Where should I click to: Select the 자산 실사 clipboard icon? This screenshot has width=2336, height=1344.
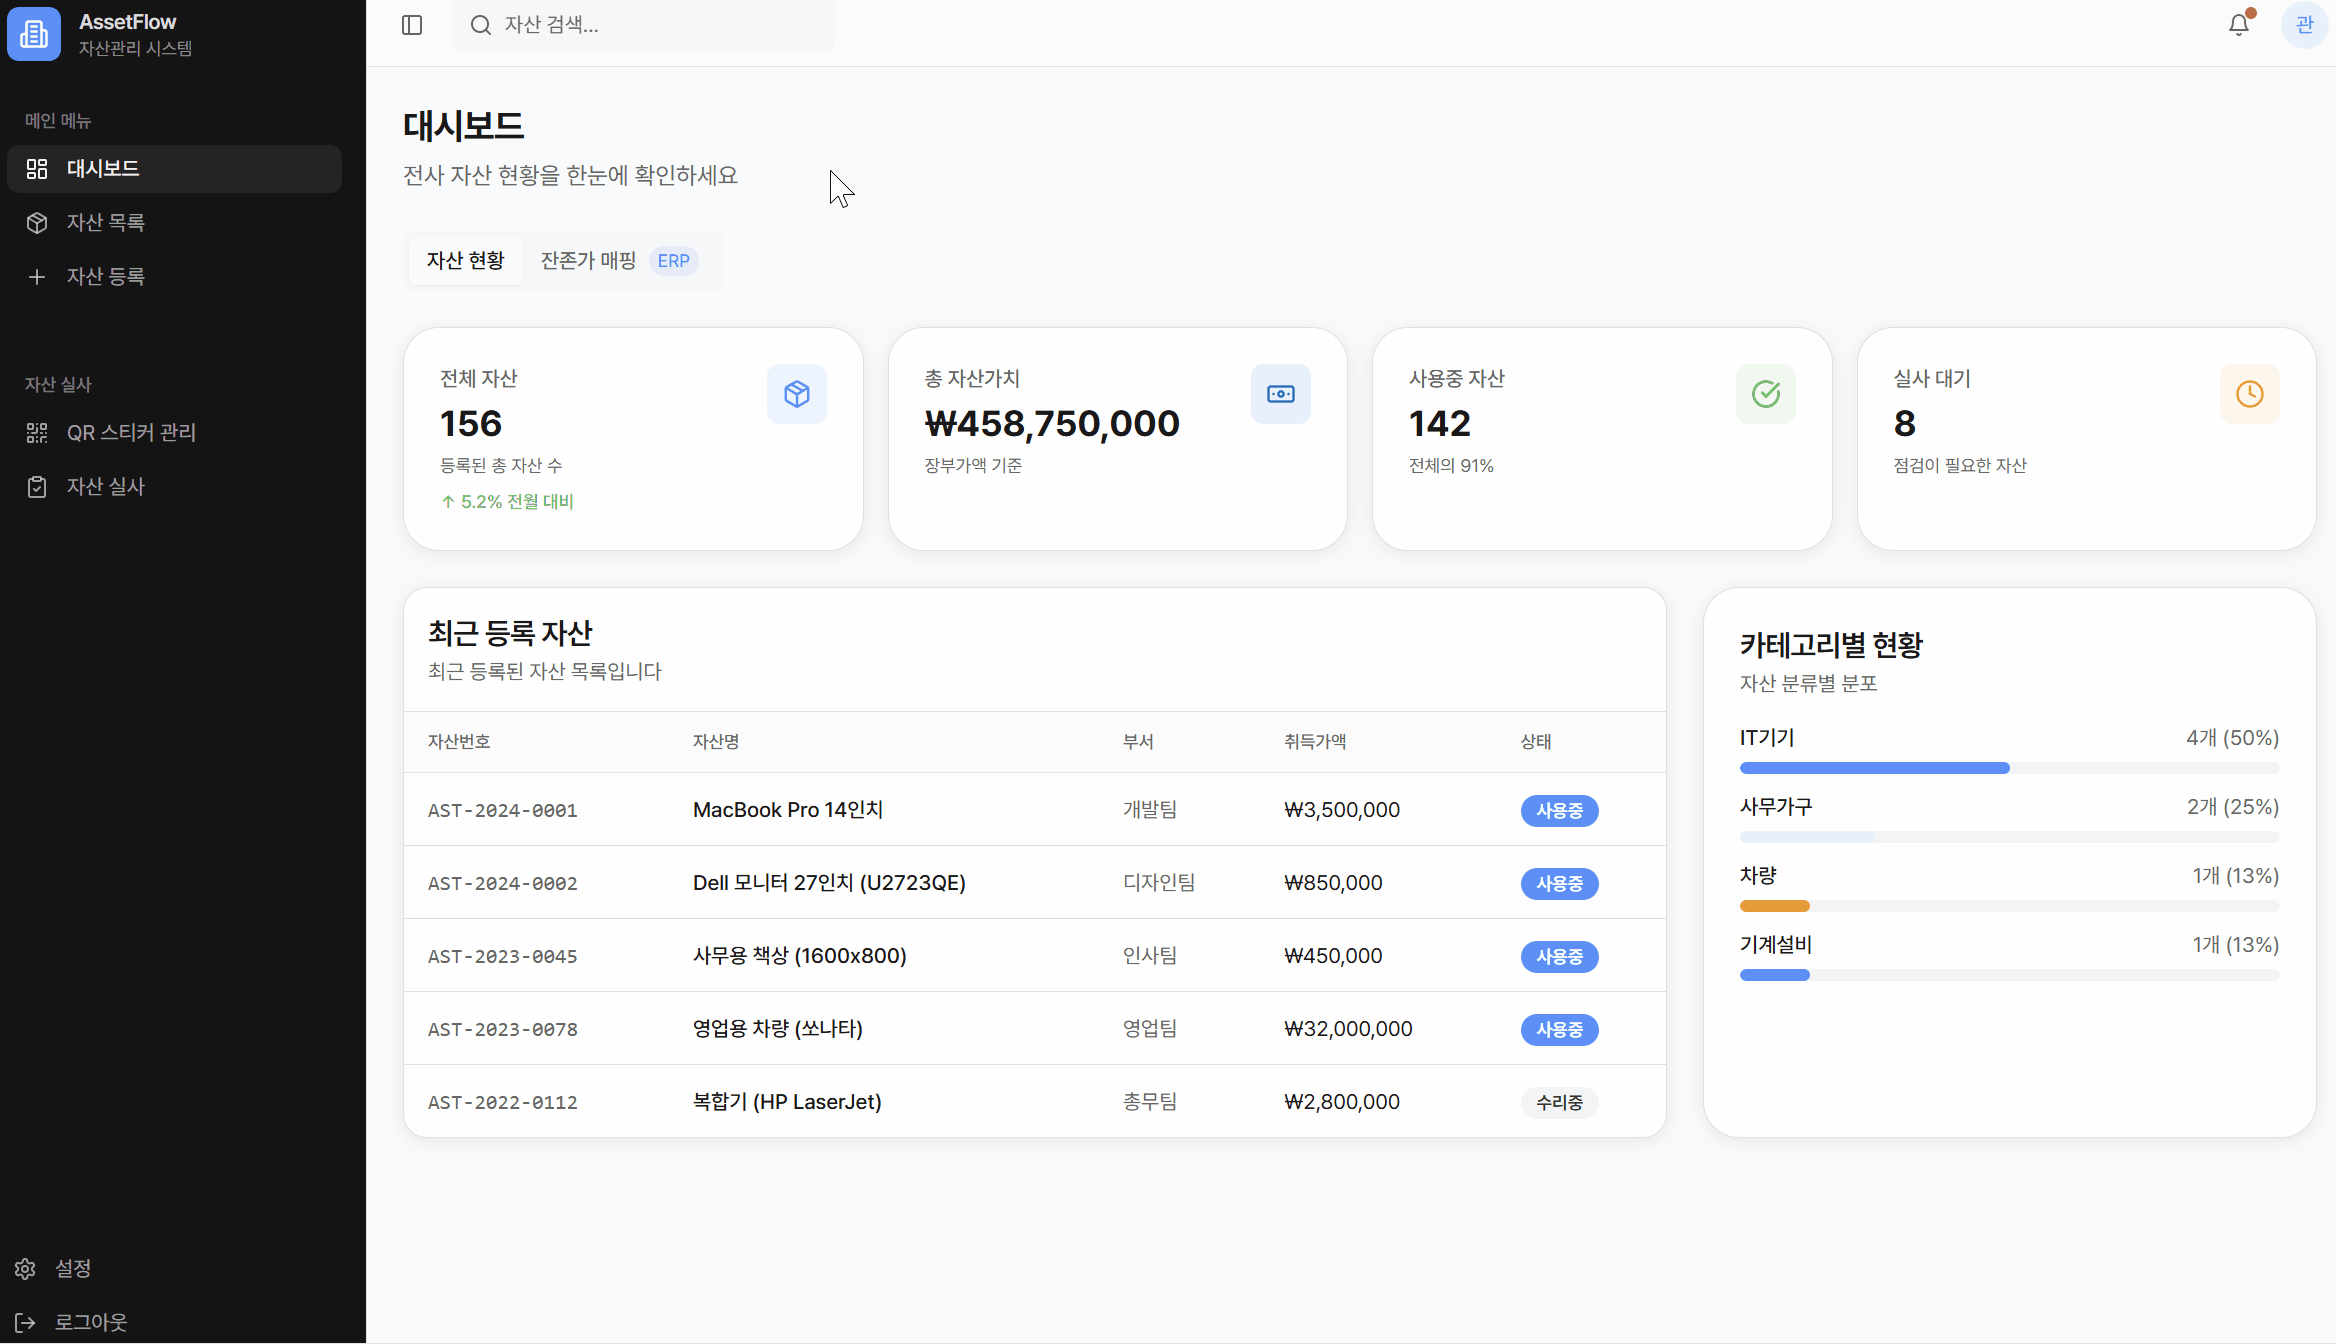[37, 487]
